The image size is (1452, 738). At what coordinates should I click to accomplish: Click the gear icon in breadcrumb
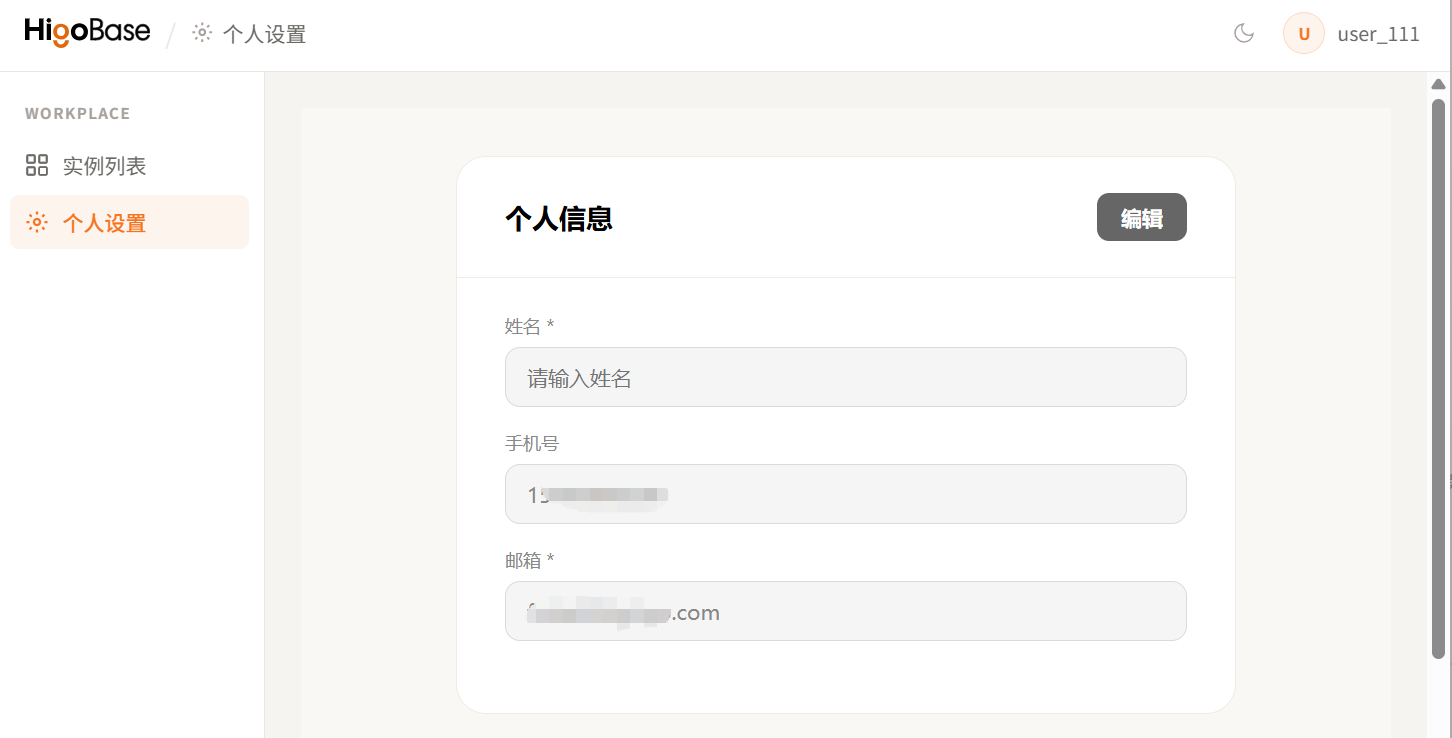pyautogui.click(x=202, y=33)
